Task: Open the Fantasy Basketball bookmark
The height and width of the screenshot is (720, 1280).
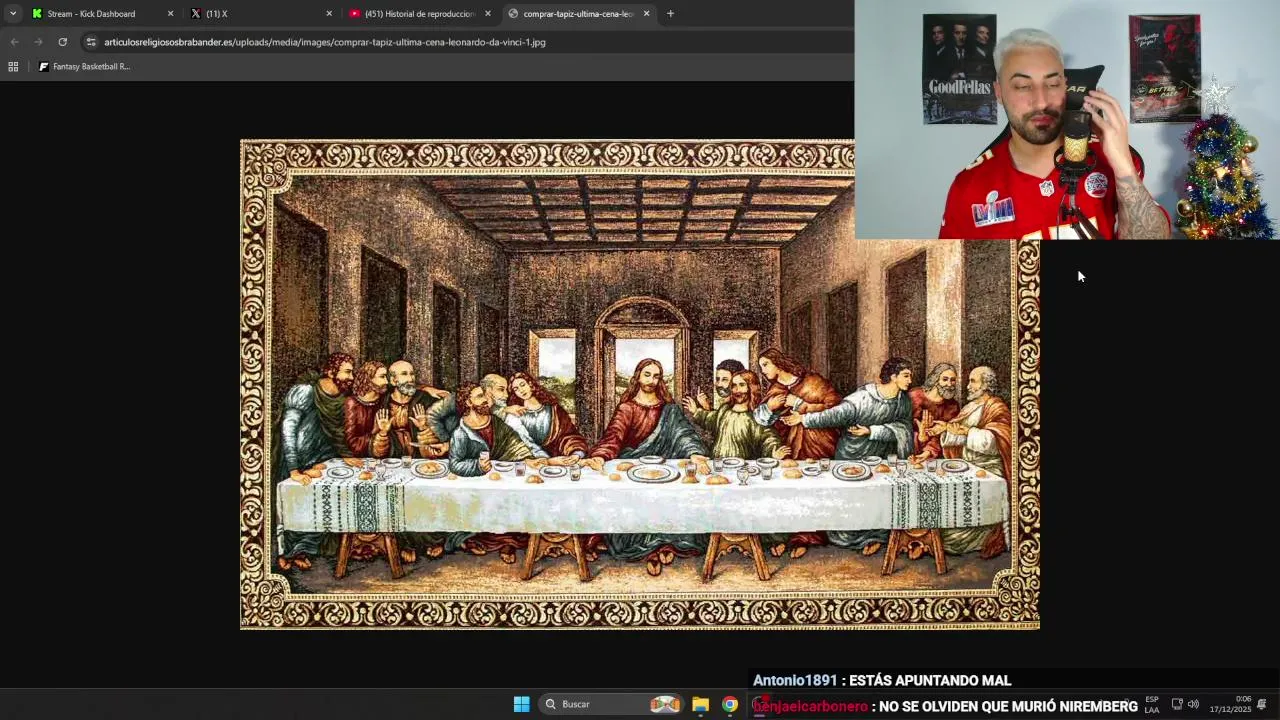Action: (x=84, y=67)
